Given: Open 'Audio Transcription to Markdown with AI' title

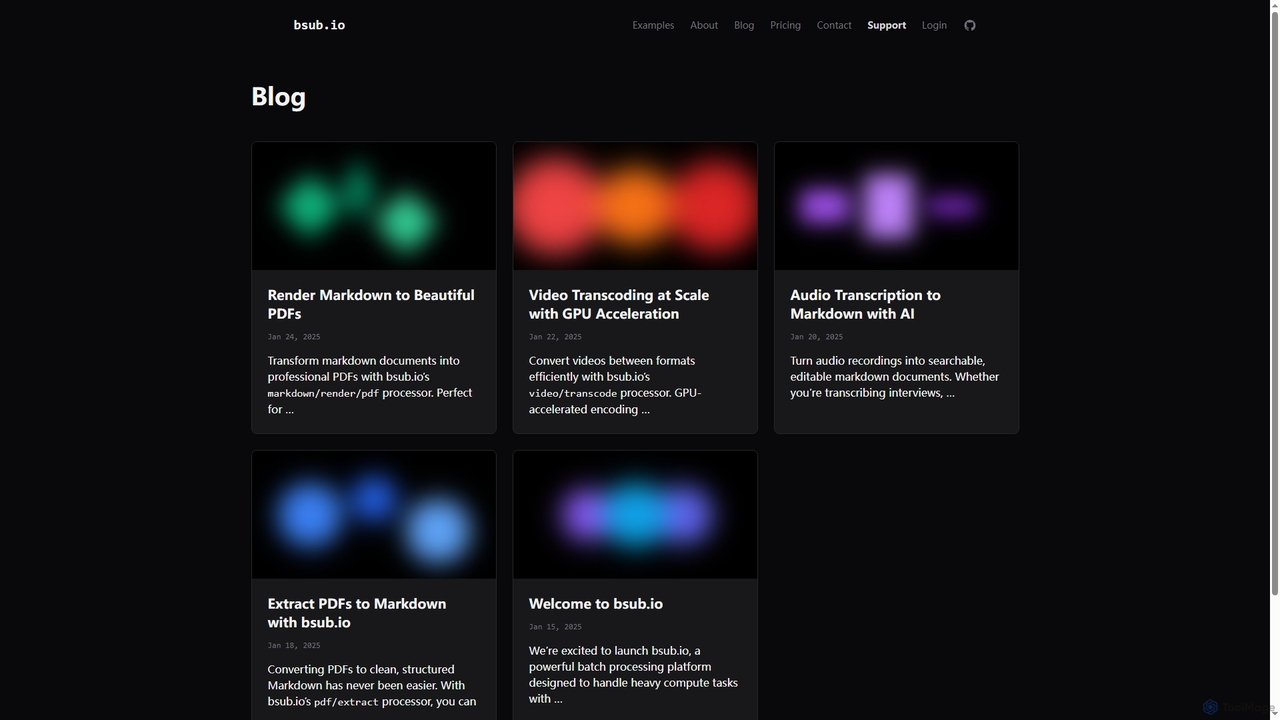Looking at the screenshot, I should click(865, 304).
